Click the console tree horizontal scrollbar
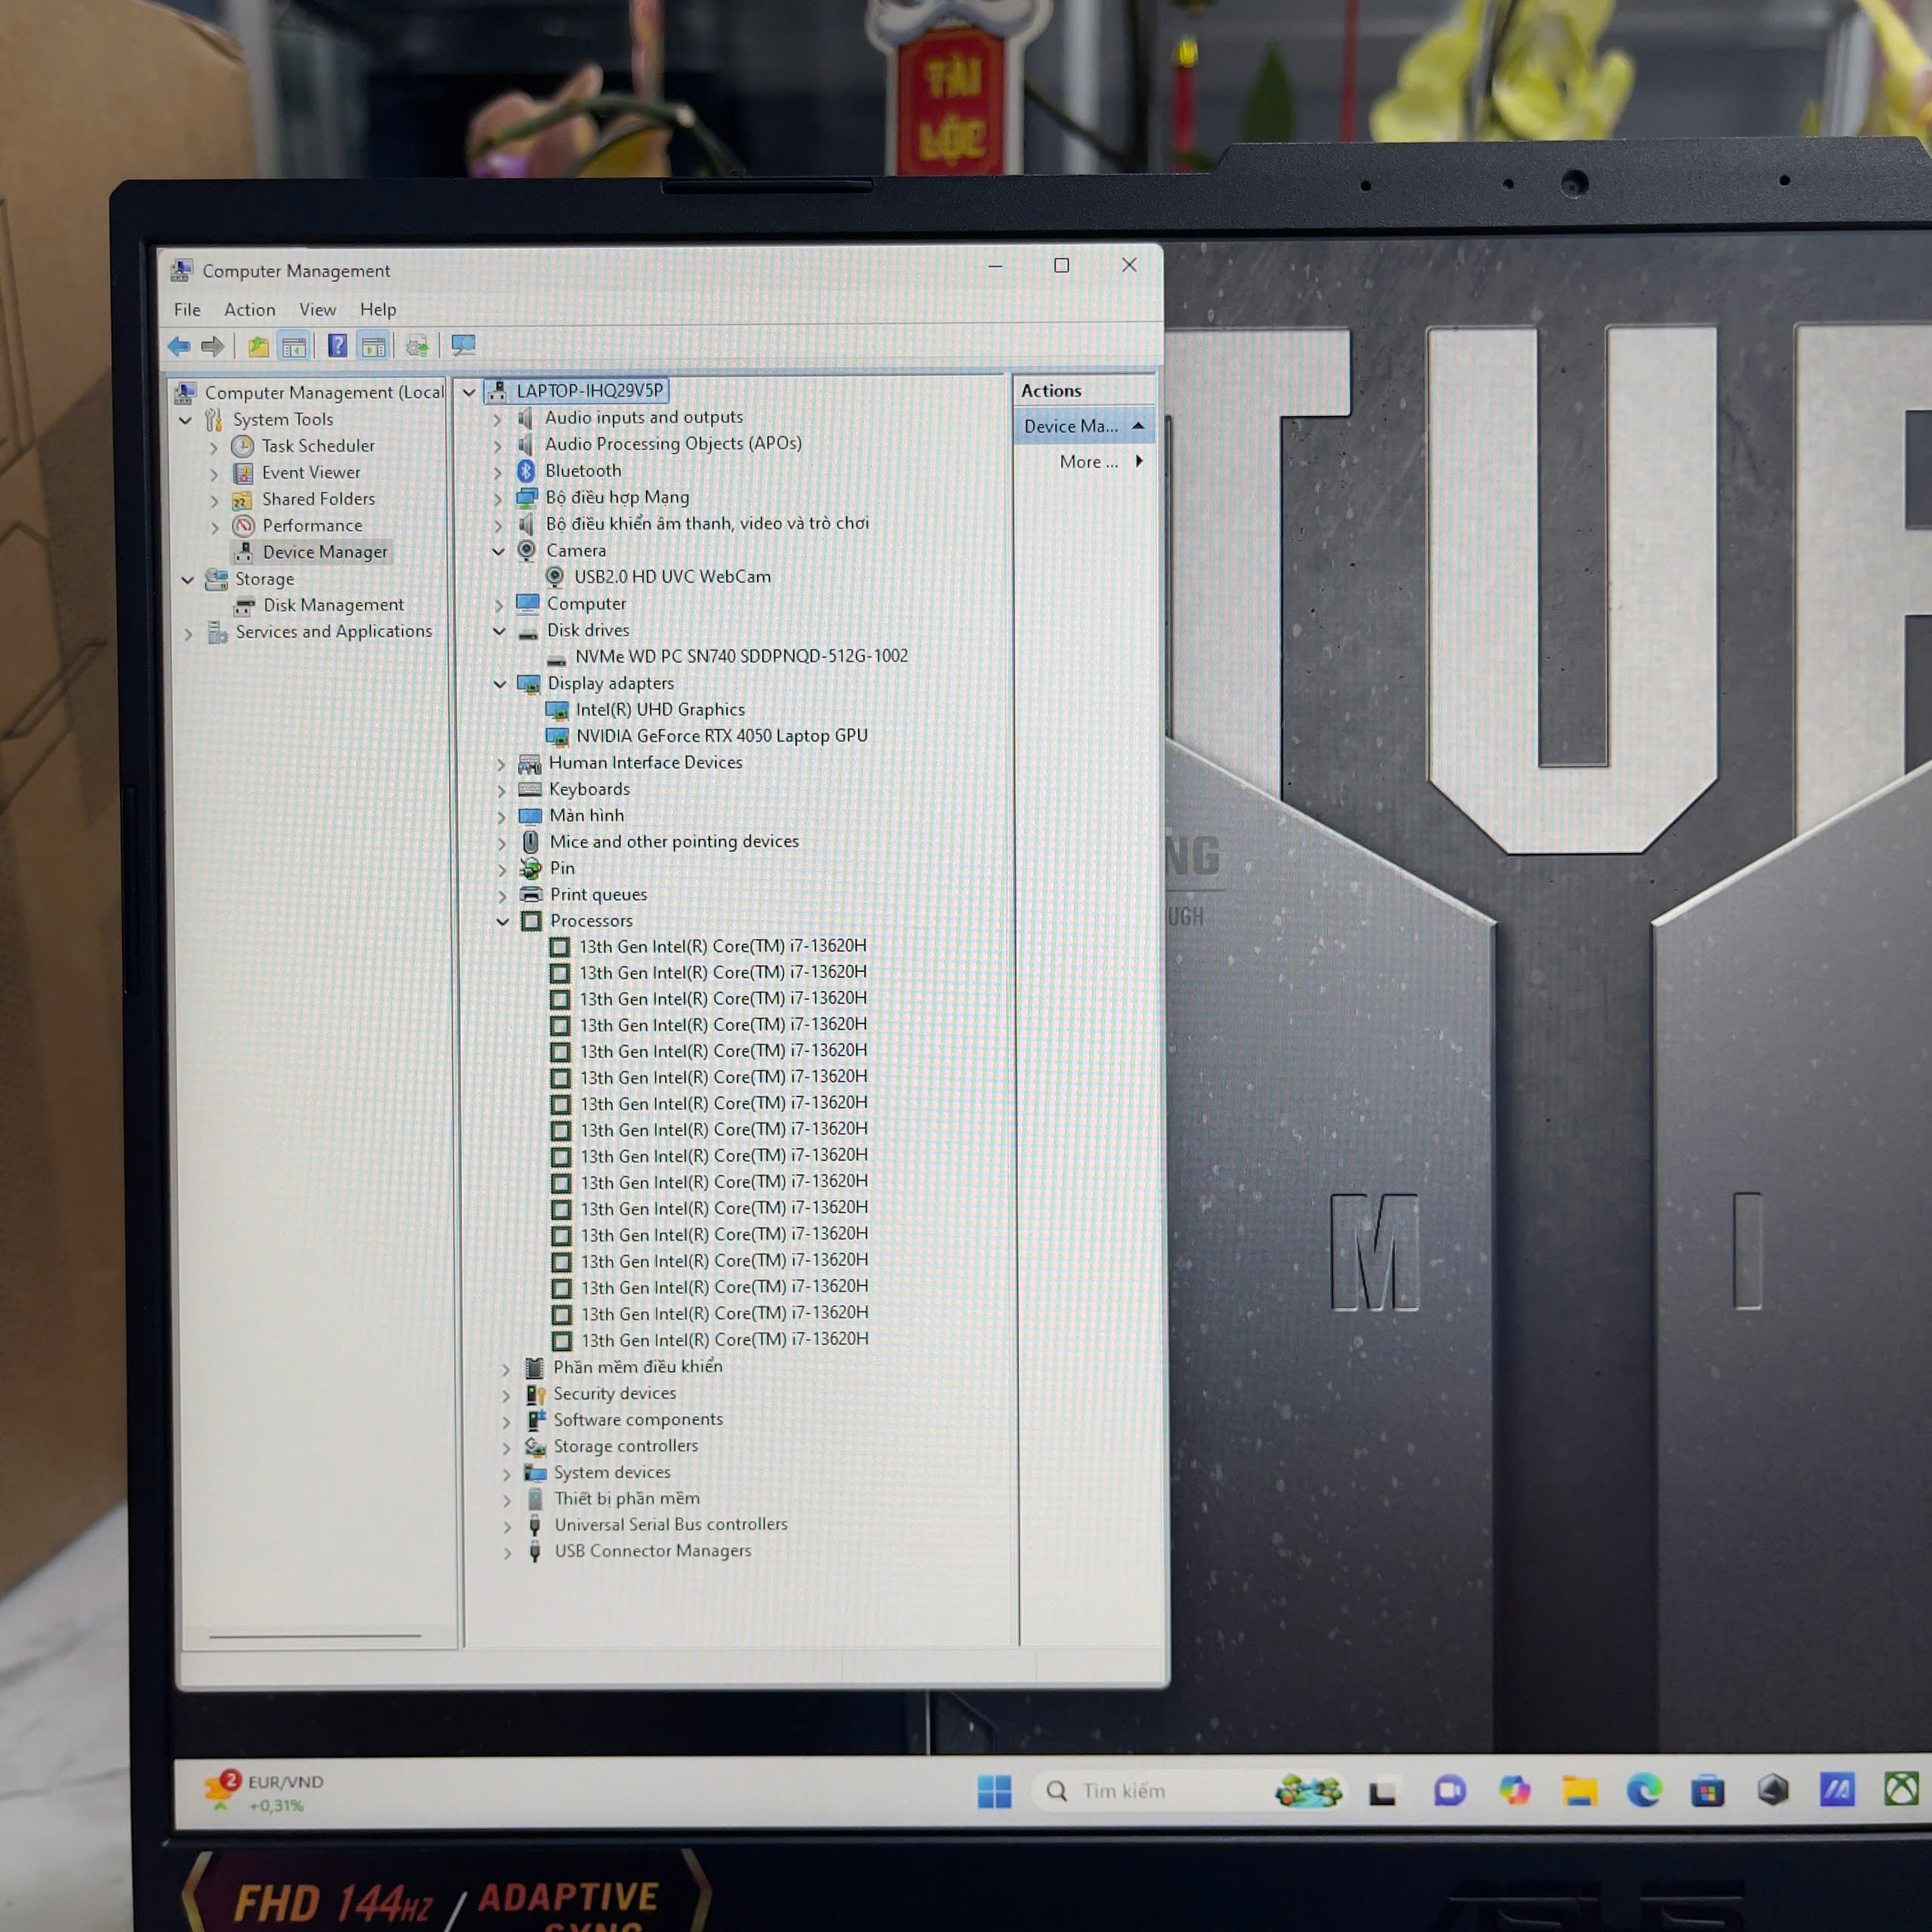1932x1932 pixels. (x=315, y=1636)
